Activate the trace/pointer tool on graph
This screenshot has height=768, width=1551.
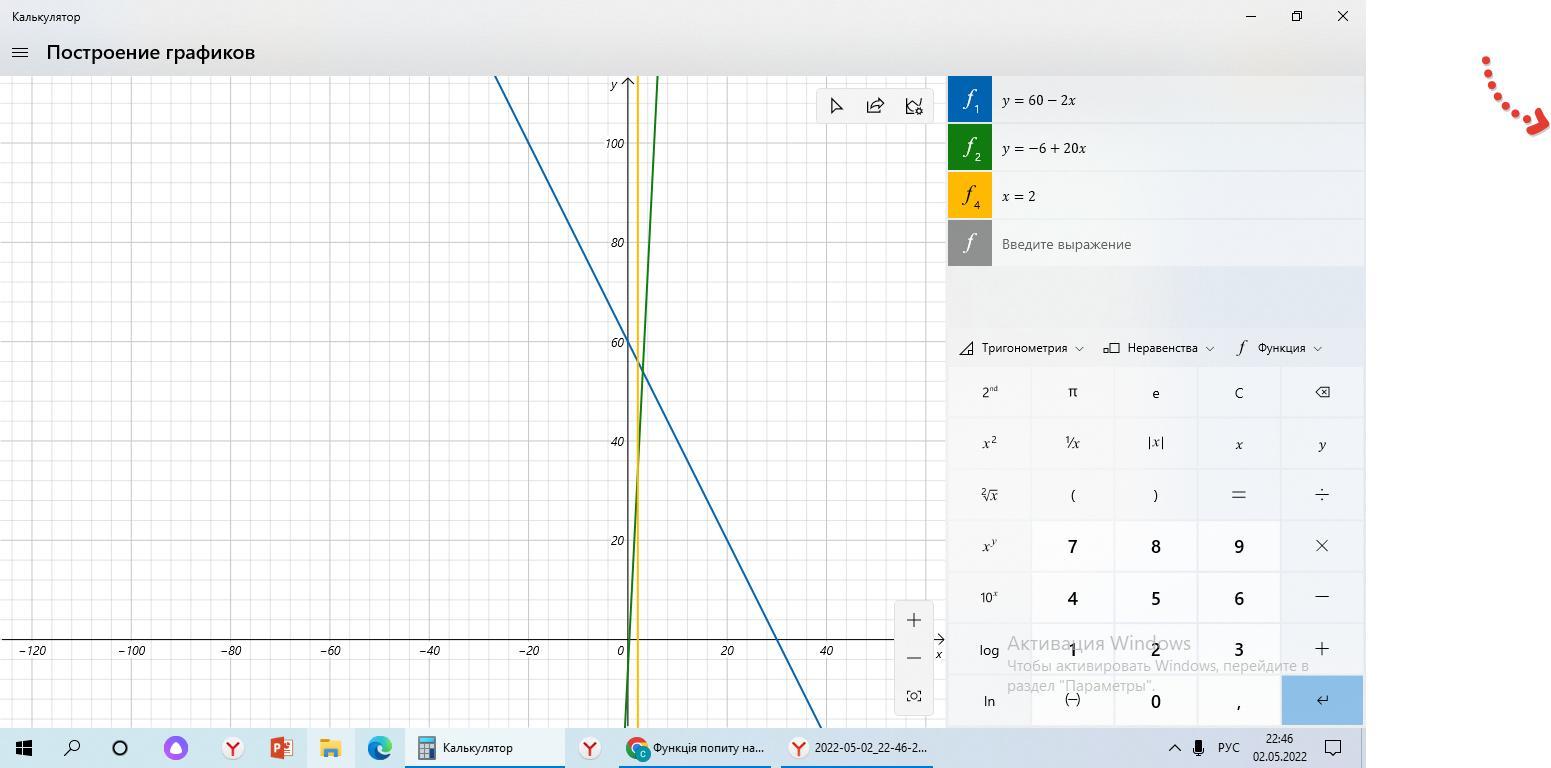pos(837,106)
